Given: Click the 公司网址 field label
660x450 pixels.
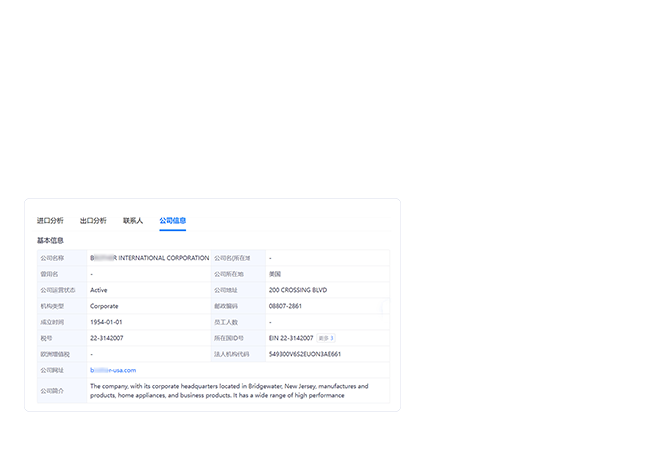Looking at the screenshot, I should pos(52,370).
